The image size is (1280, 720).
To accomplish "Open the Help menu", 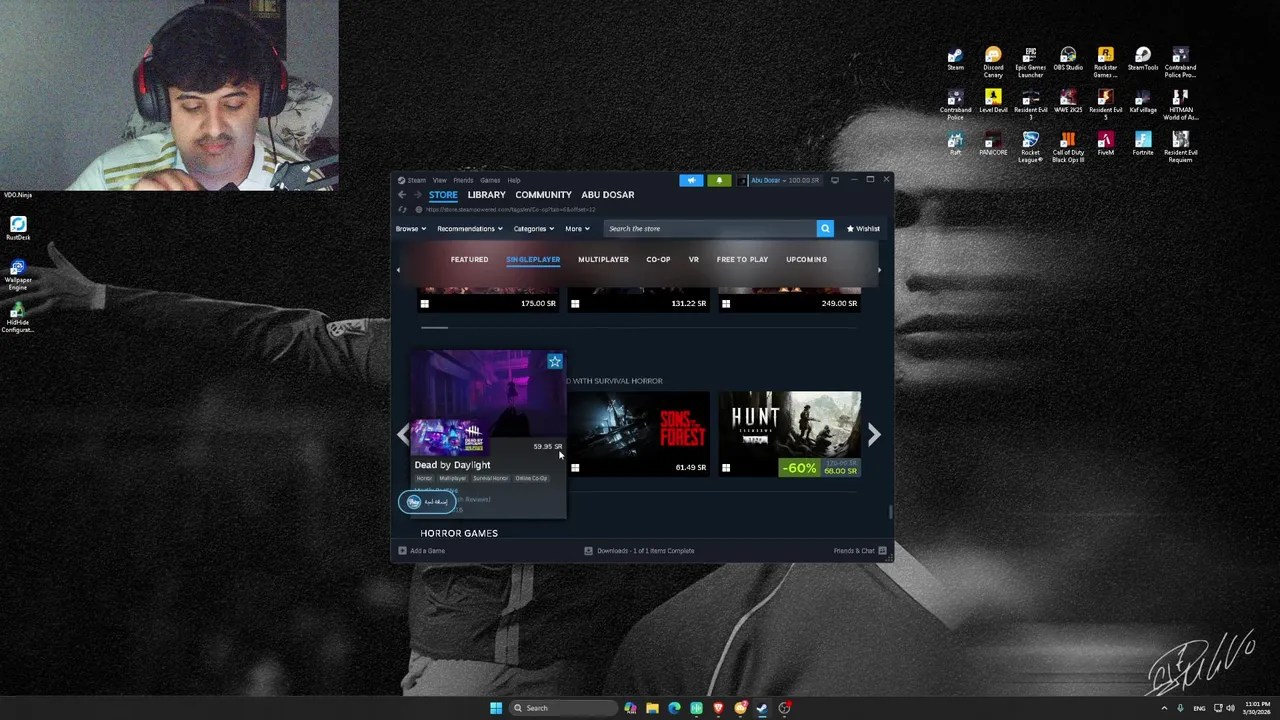I will click(514, 181).
